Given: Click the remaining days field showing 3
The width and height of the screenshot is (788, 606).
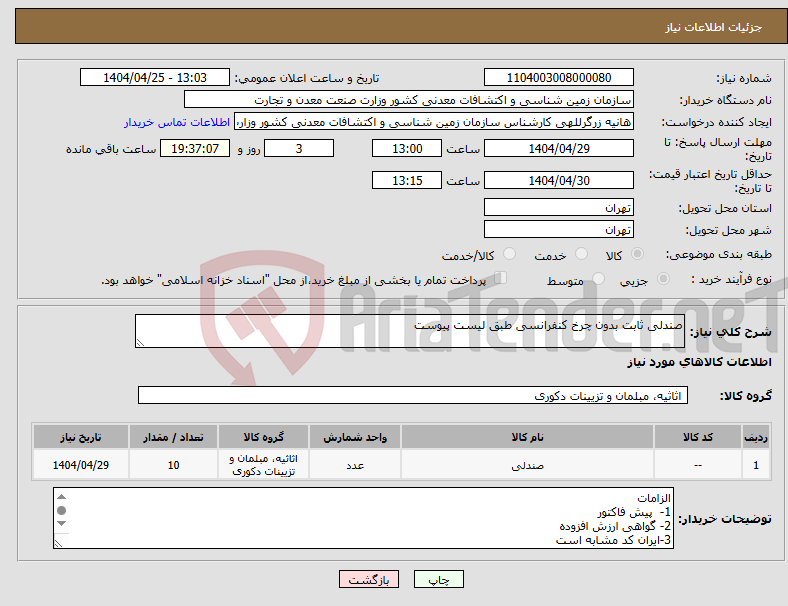Looking at the screenshot, I should pos(299,148).
